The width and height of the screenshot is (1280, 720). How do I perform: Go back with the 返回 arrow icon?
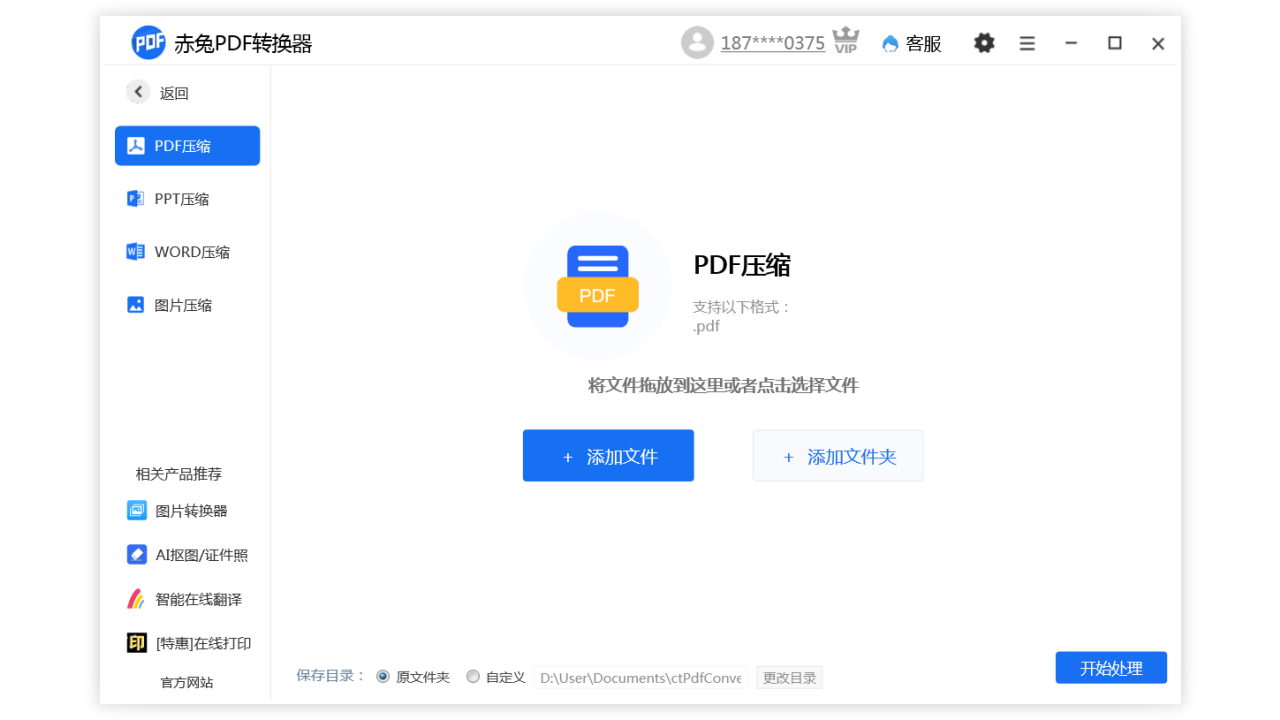click(138, 92)
